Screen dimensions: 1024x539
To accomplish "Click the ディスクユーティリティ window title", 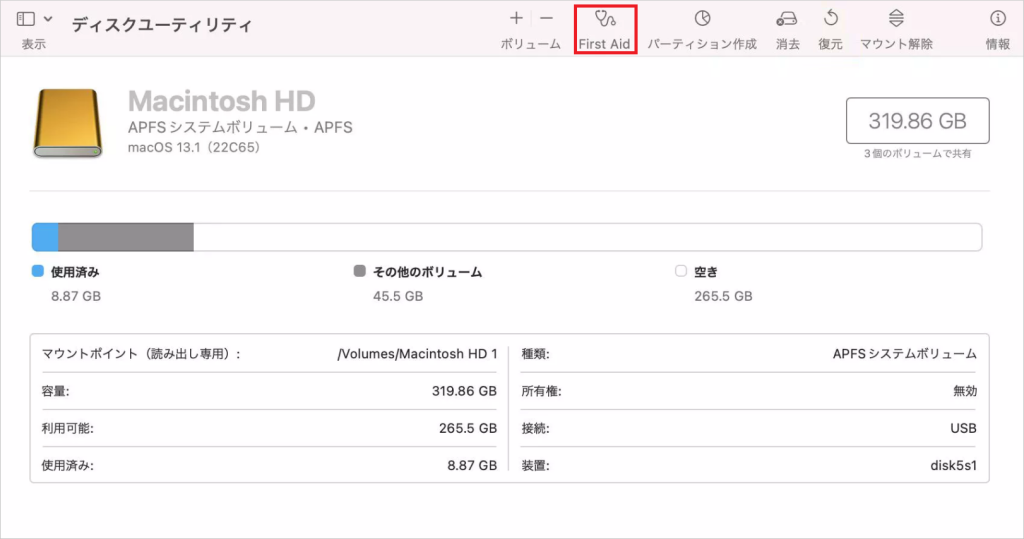I will [161, 25].
